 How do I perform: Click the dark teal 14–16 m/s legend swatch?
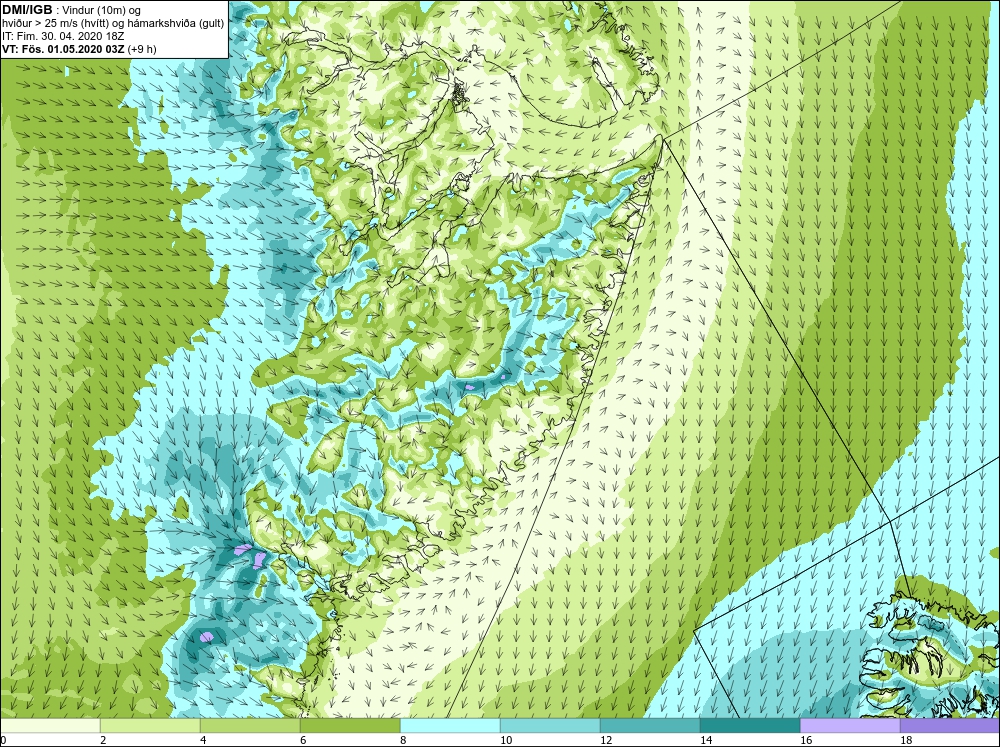(x=750, y=726)
